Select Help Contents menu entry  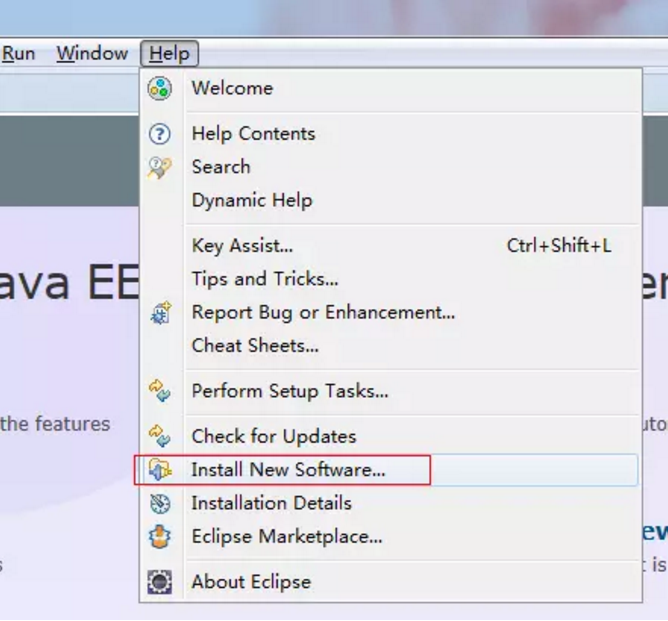[390, 134]
